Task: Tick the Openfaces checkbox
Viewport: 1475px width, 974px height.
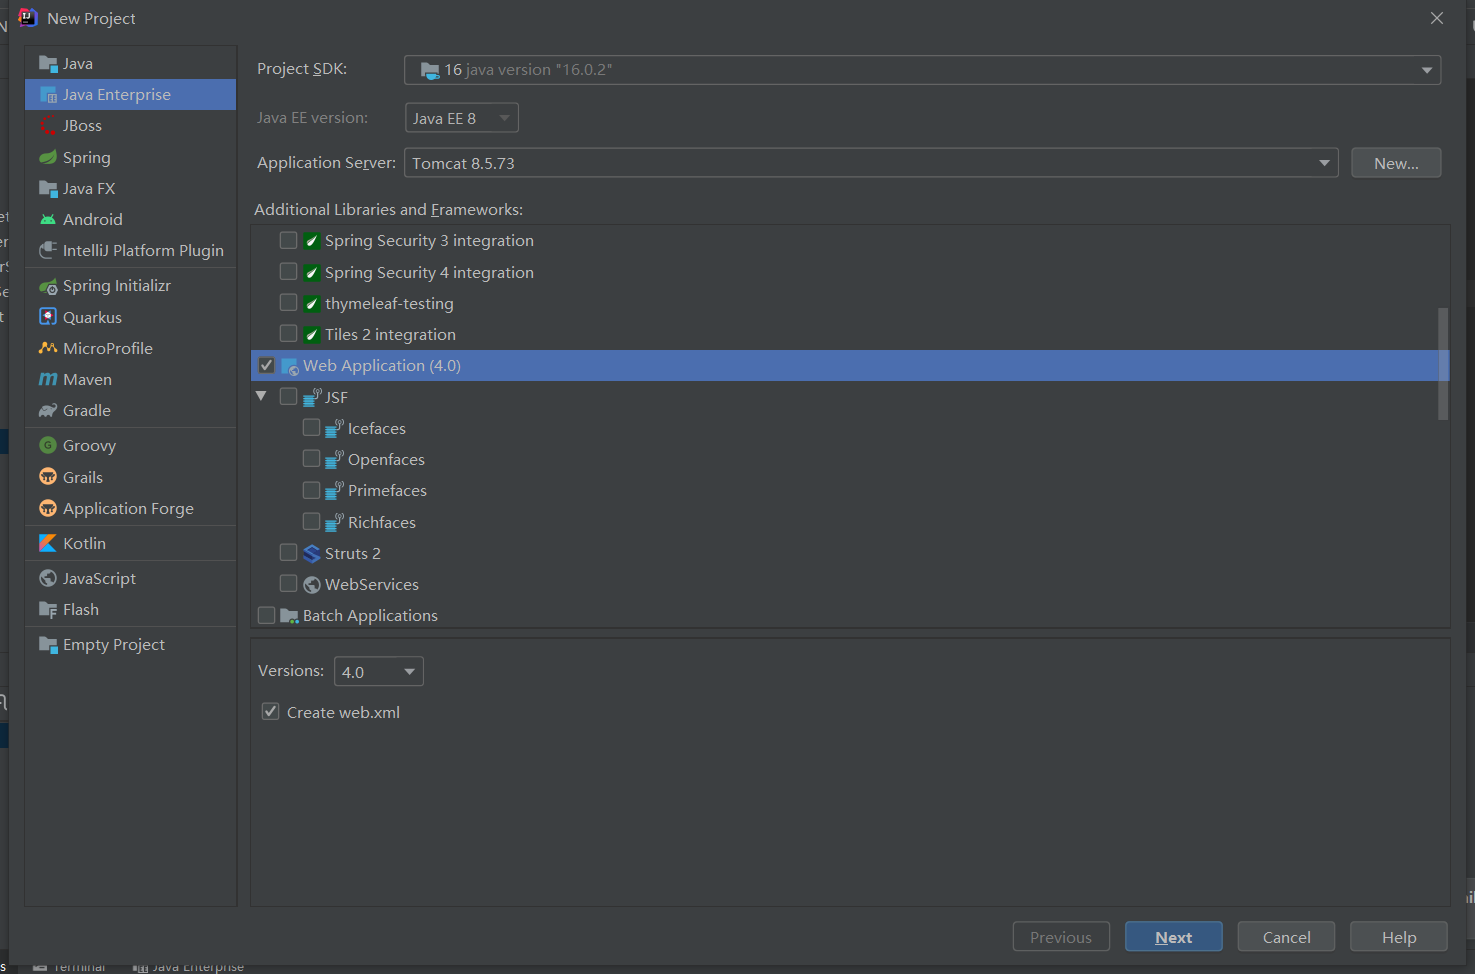Action: click(x=311, y=459)
